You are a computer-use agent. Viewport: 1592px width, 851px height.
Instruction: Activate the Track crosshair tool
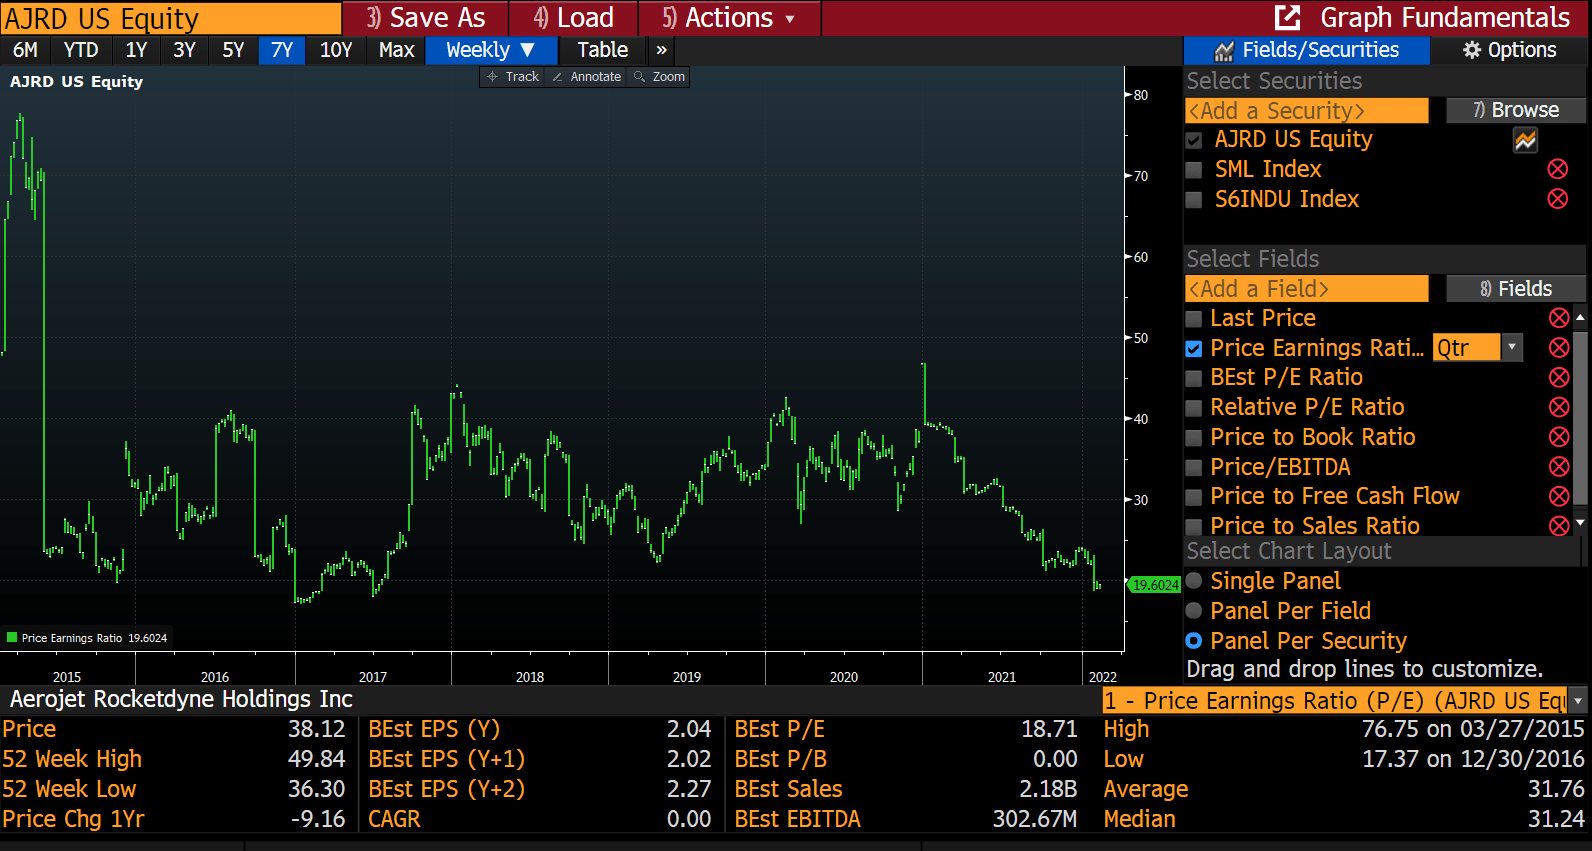point(513,77)
